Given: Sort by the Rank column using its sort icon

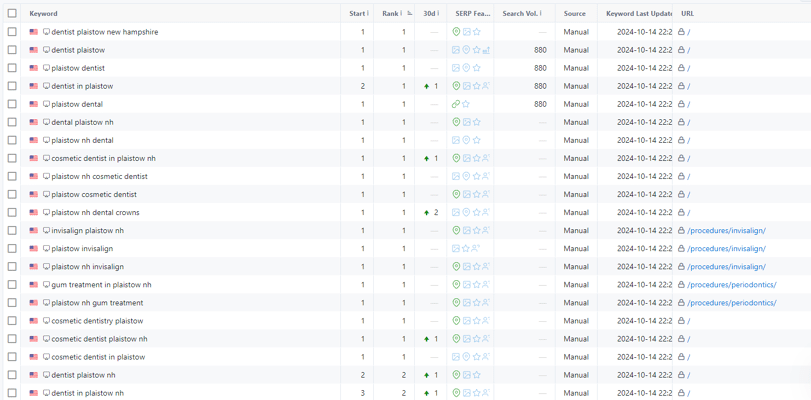Looking at the screenshot, I should coord(410,14).
